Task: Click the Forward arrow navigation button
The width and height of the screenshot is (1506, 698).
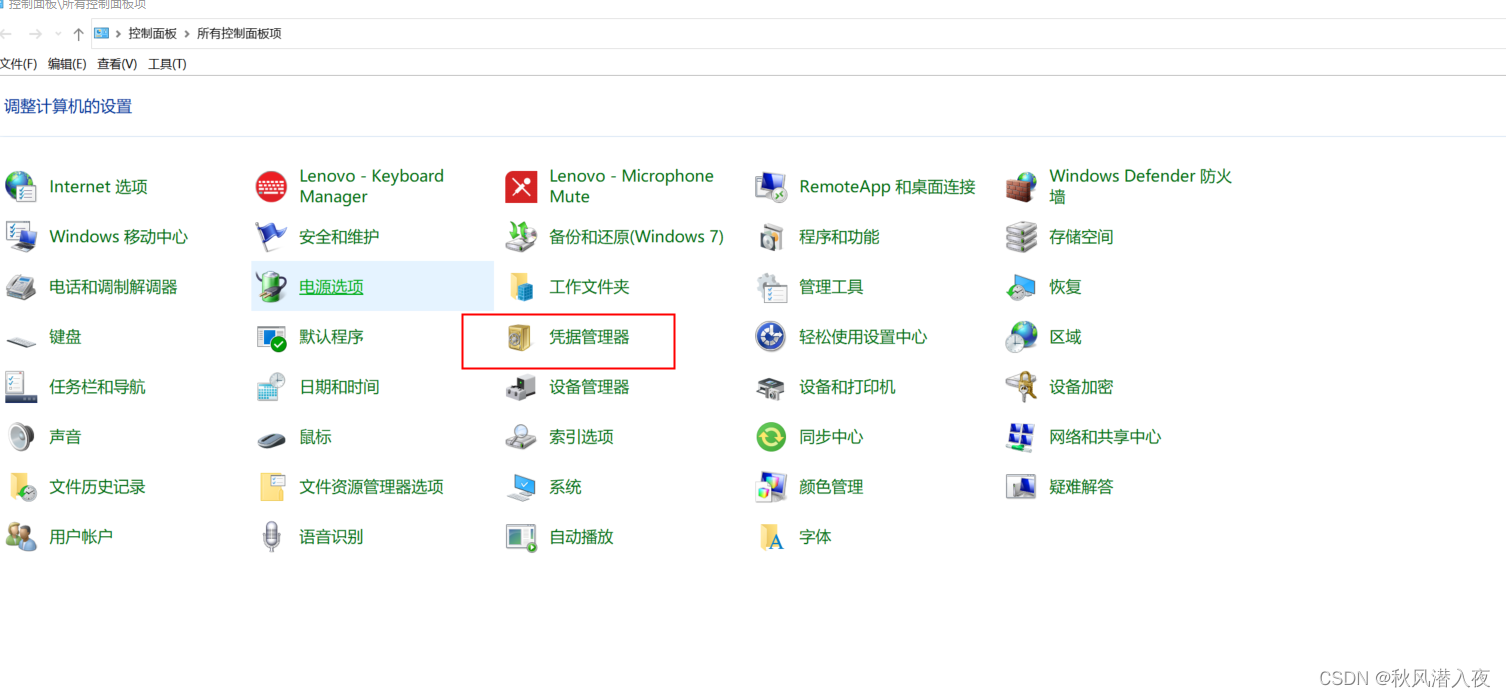Action: click(x=35, y=34)
